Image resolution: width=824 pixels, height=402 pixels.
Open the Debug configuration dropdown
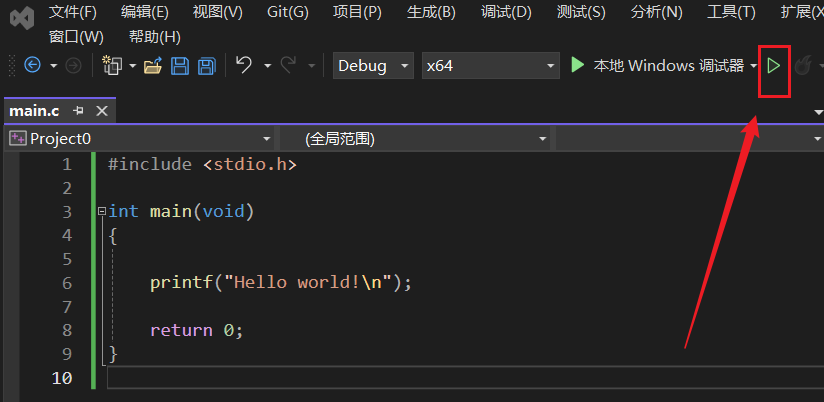coord(373,66)
